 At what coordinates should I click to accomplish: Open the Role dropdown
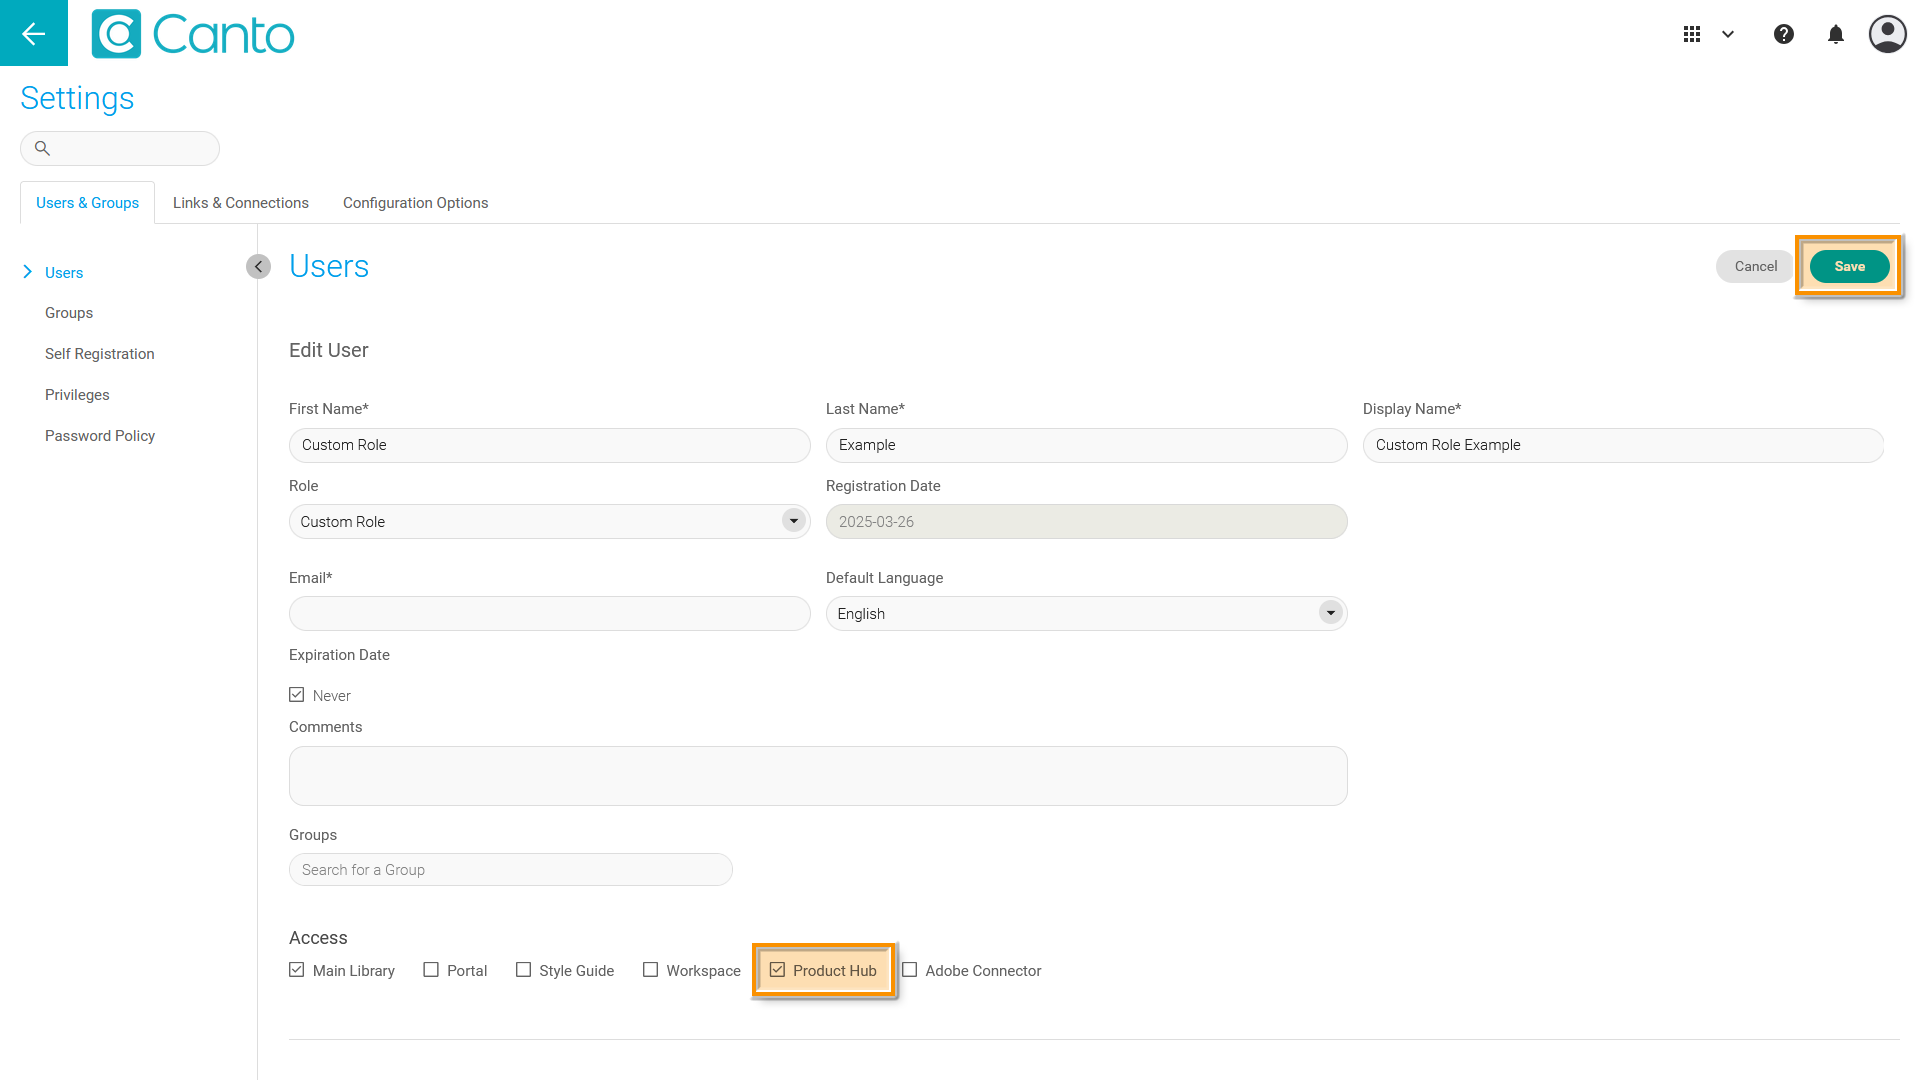[550, 521]
